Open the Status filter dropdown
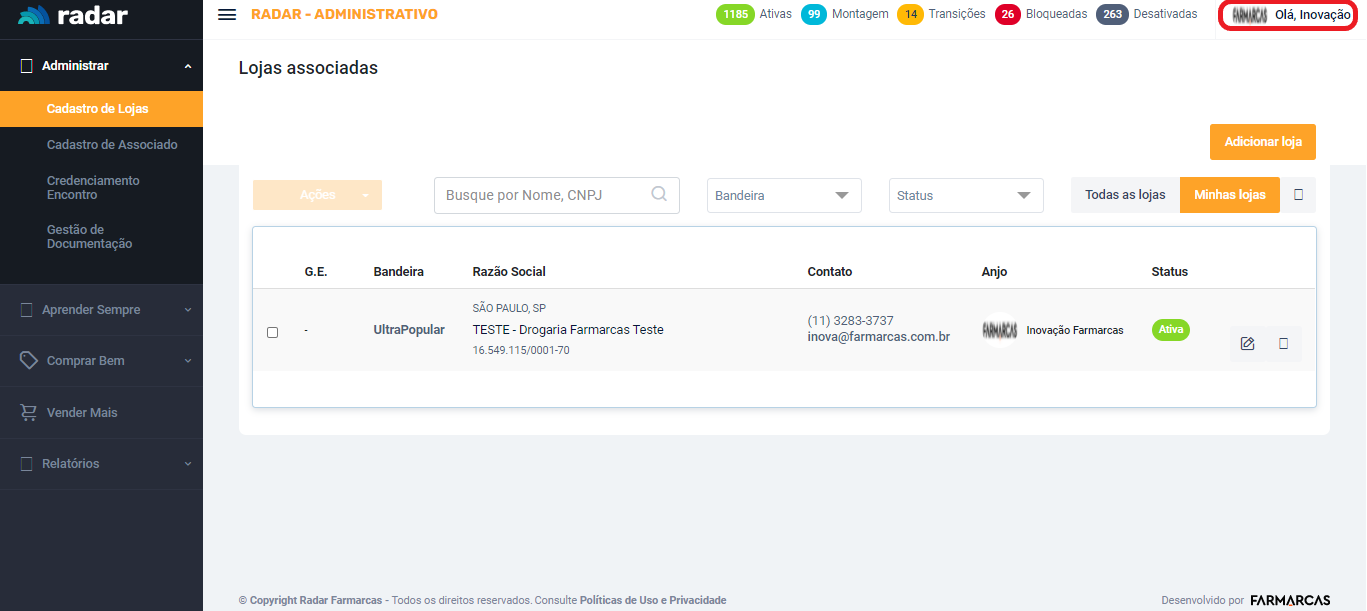1367x611 pixels. (965, 196)
